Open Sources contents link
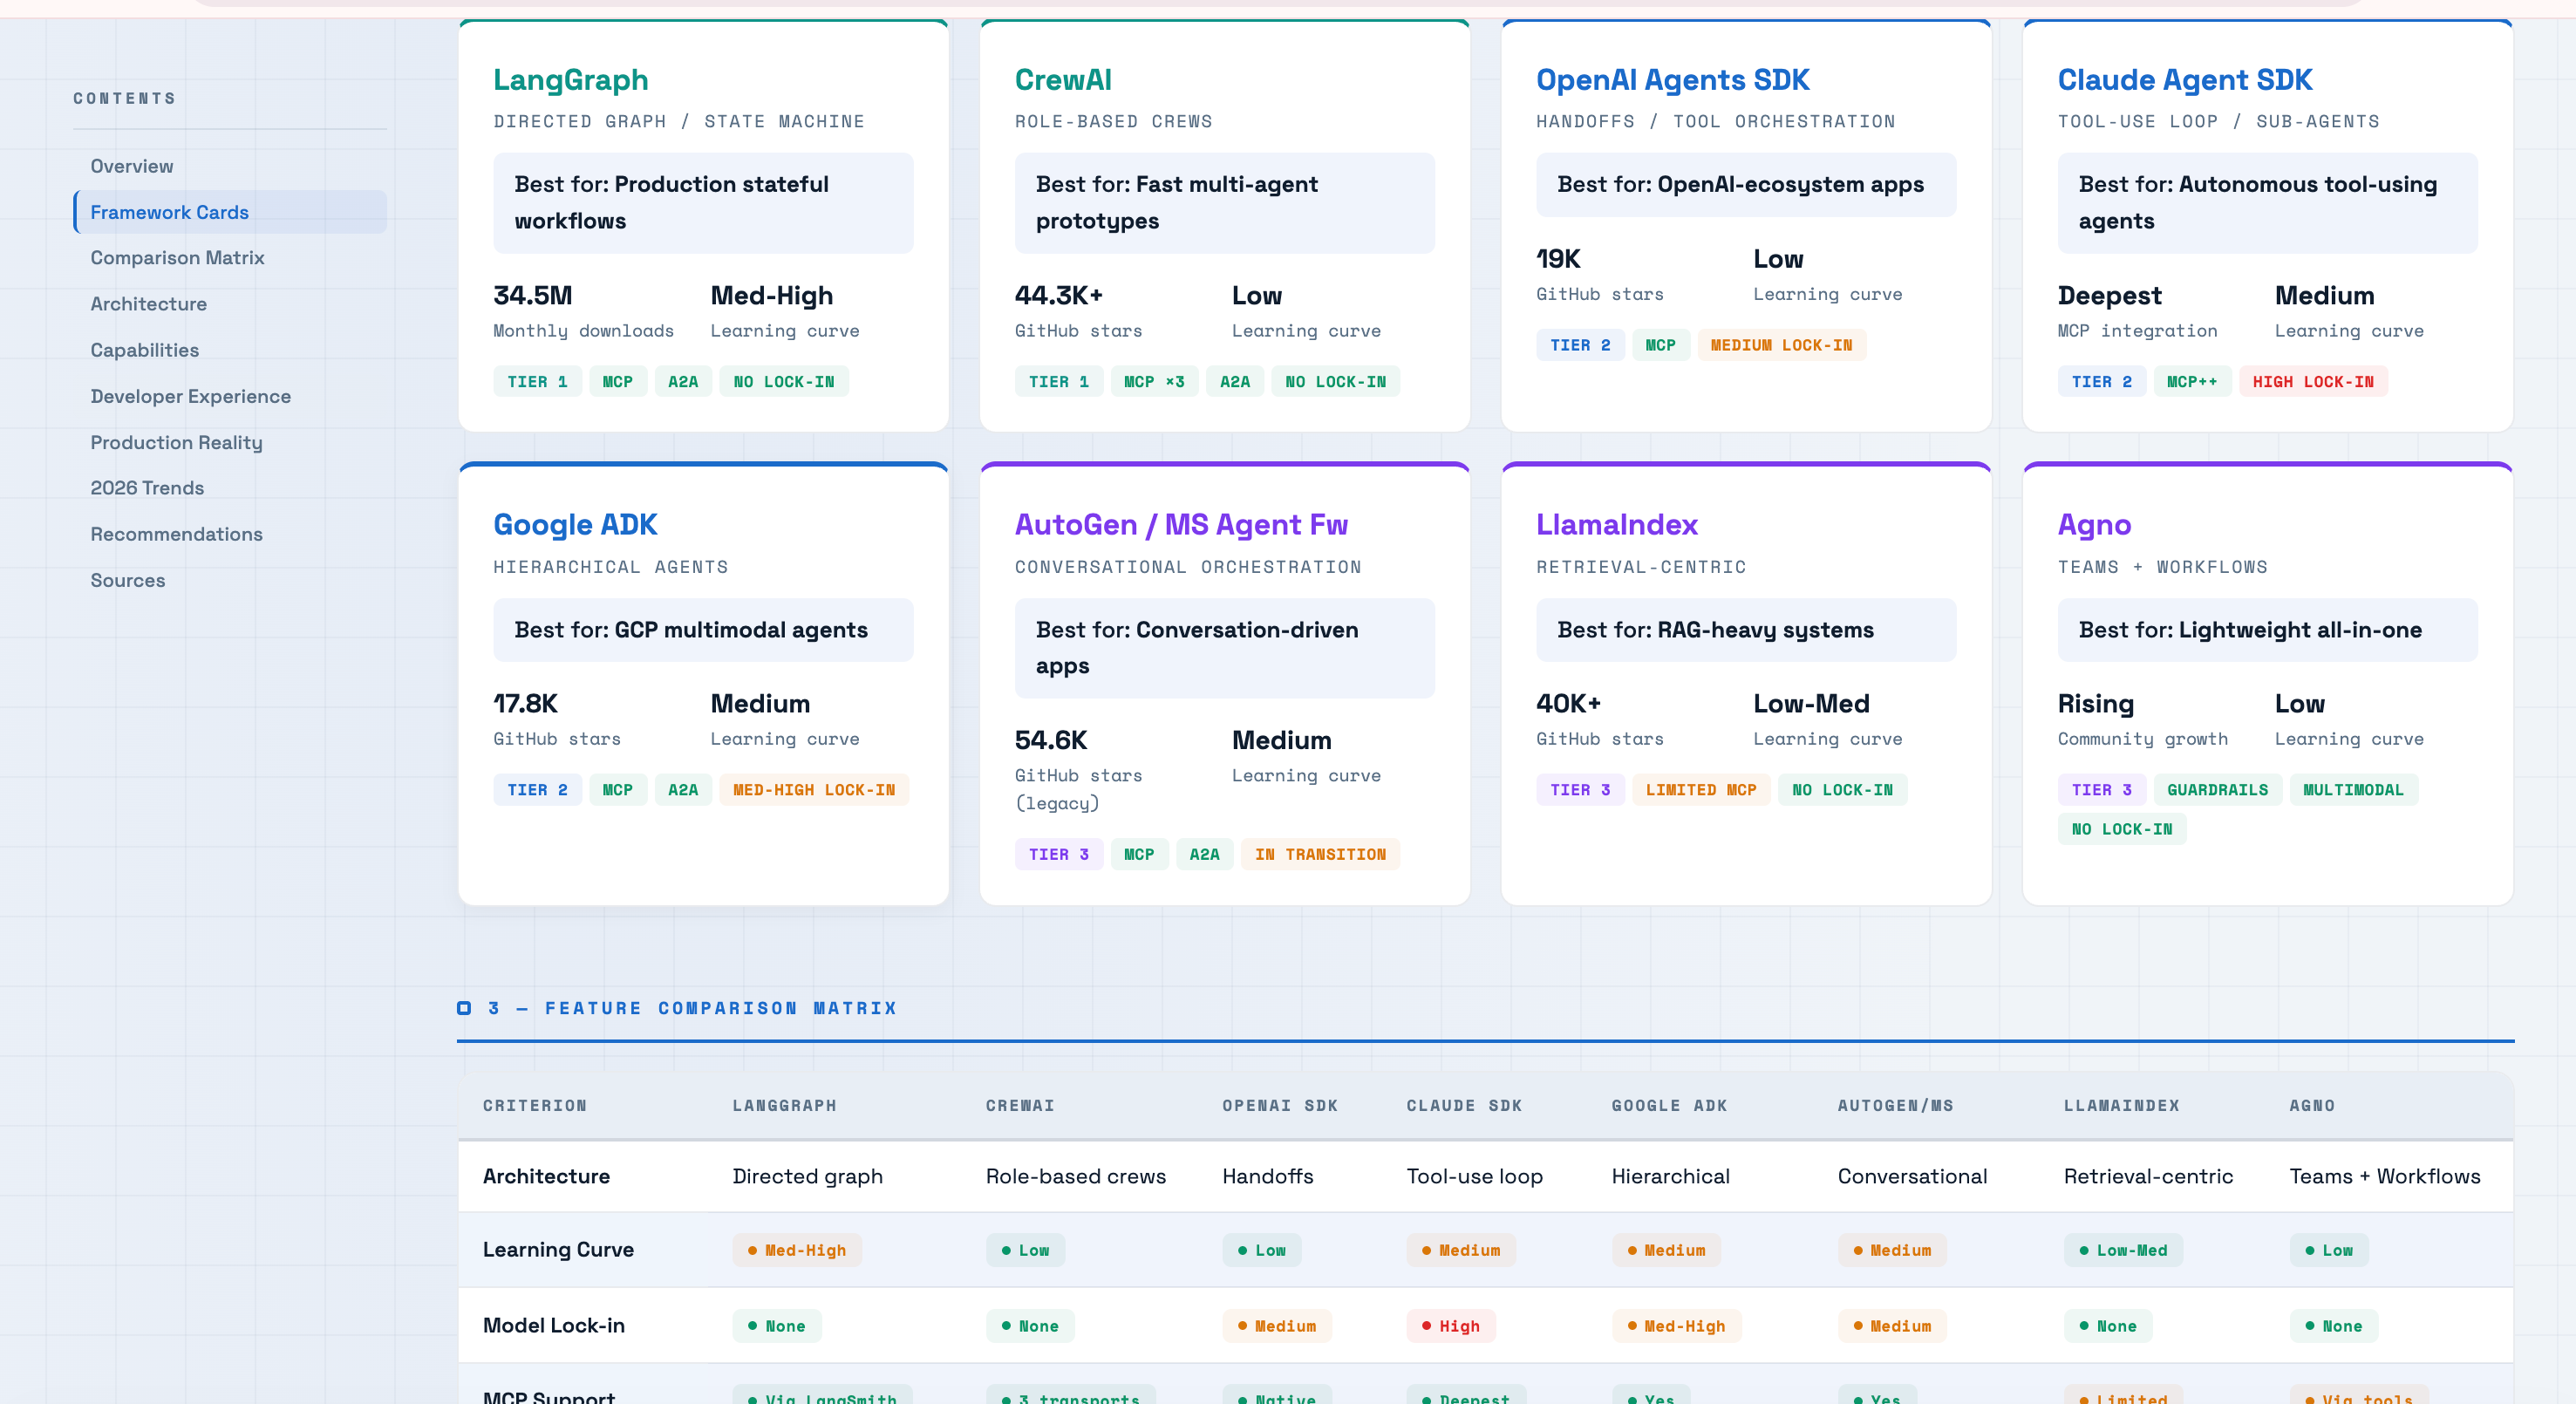The width and height of the screenshot is (2576, 1404). pos(127,580)
